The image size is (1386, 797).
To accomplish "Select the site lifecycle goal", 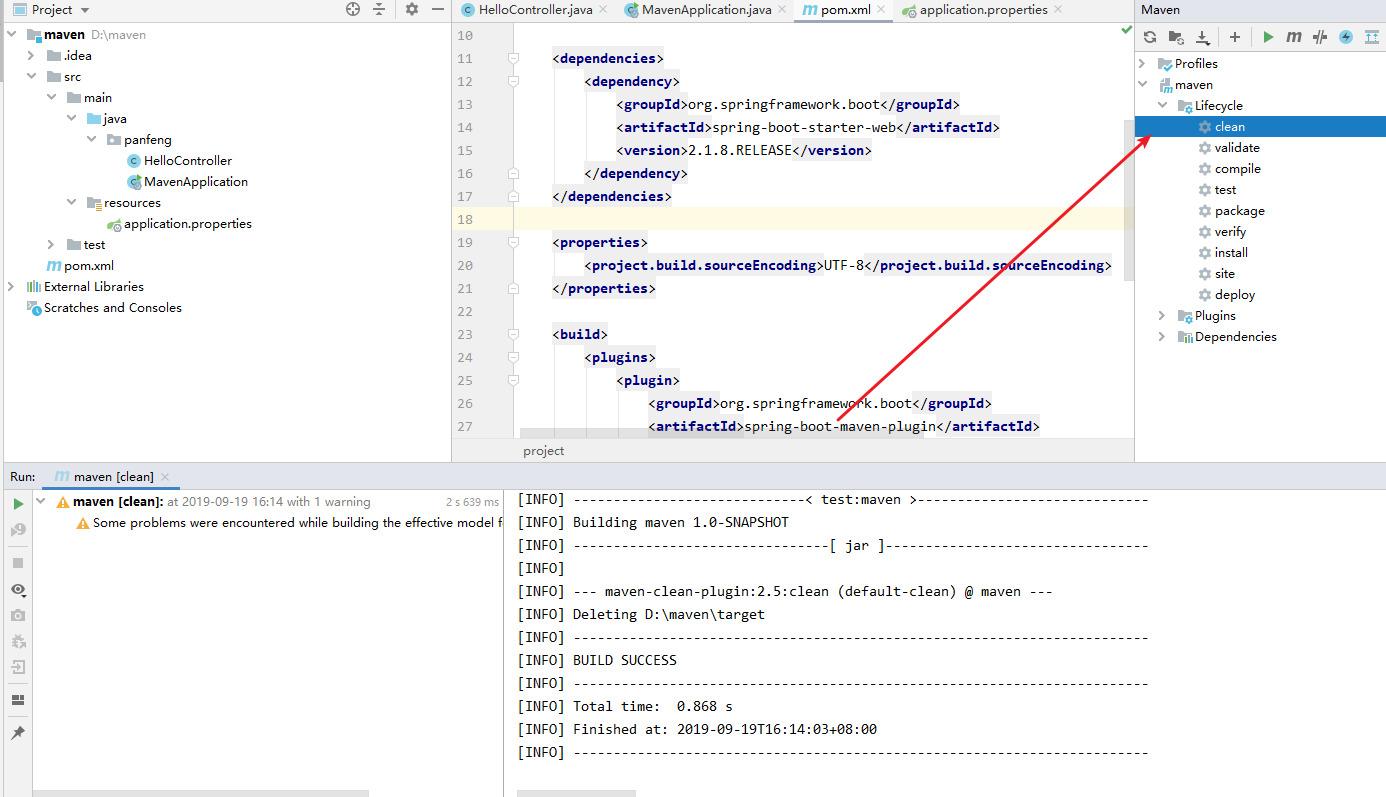I will pyautogui.click(x=1224, y=274).
